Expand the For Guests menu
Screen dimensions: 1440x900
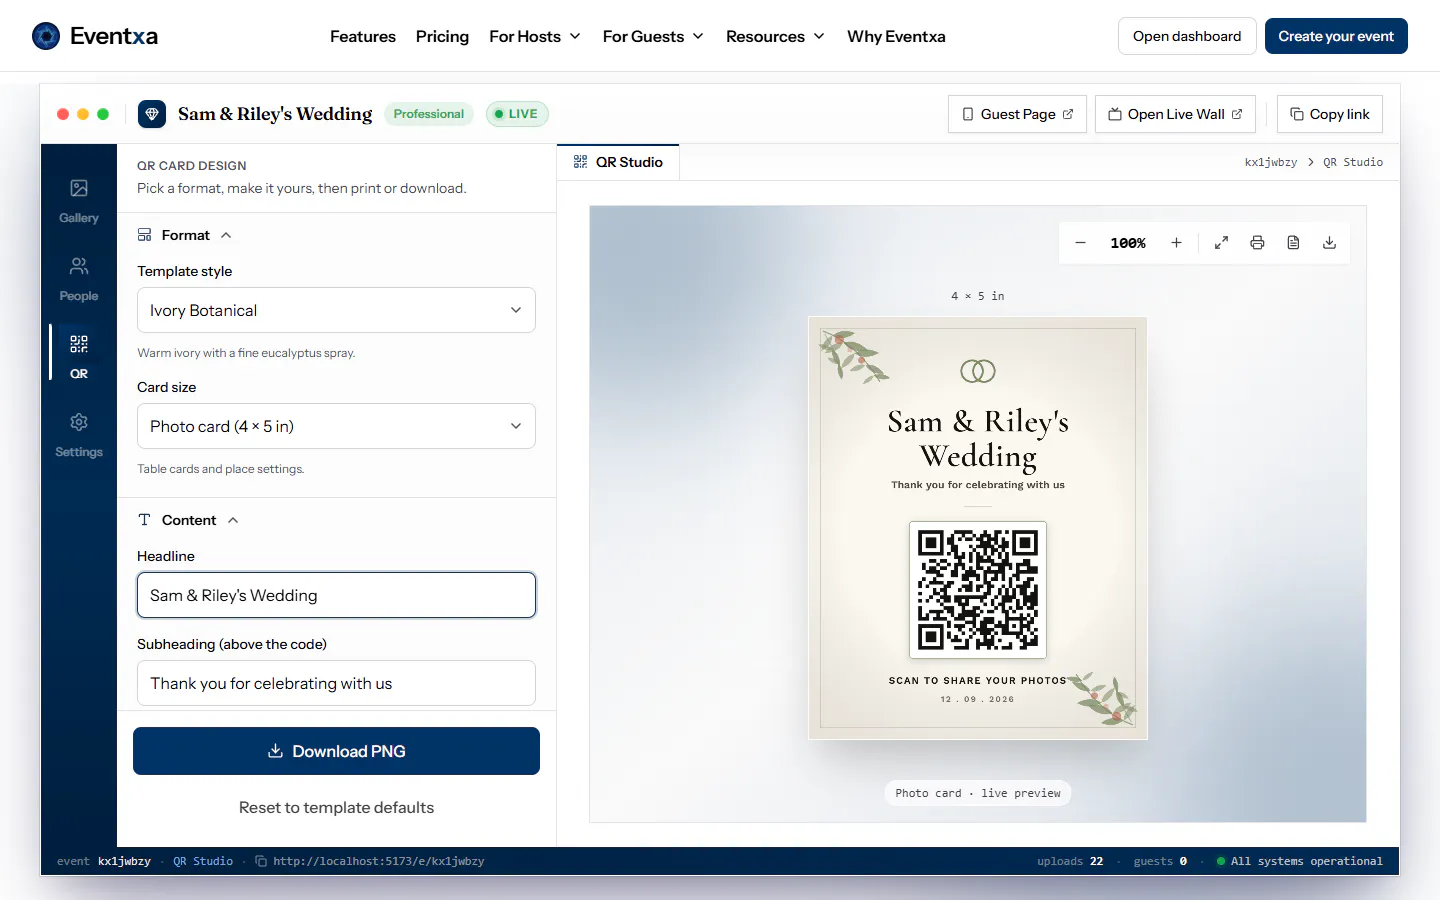653,36
